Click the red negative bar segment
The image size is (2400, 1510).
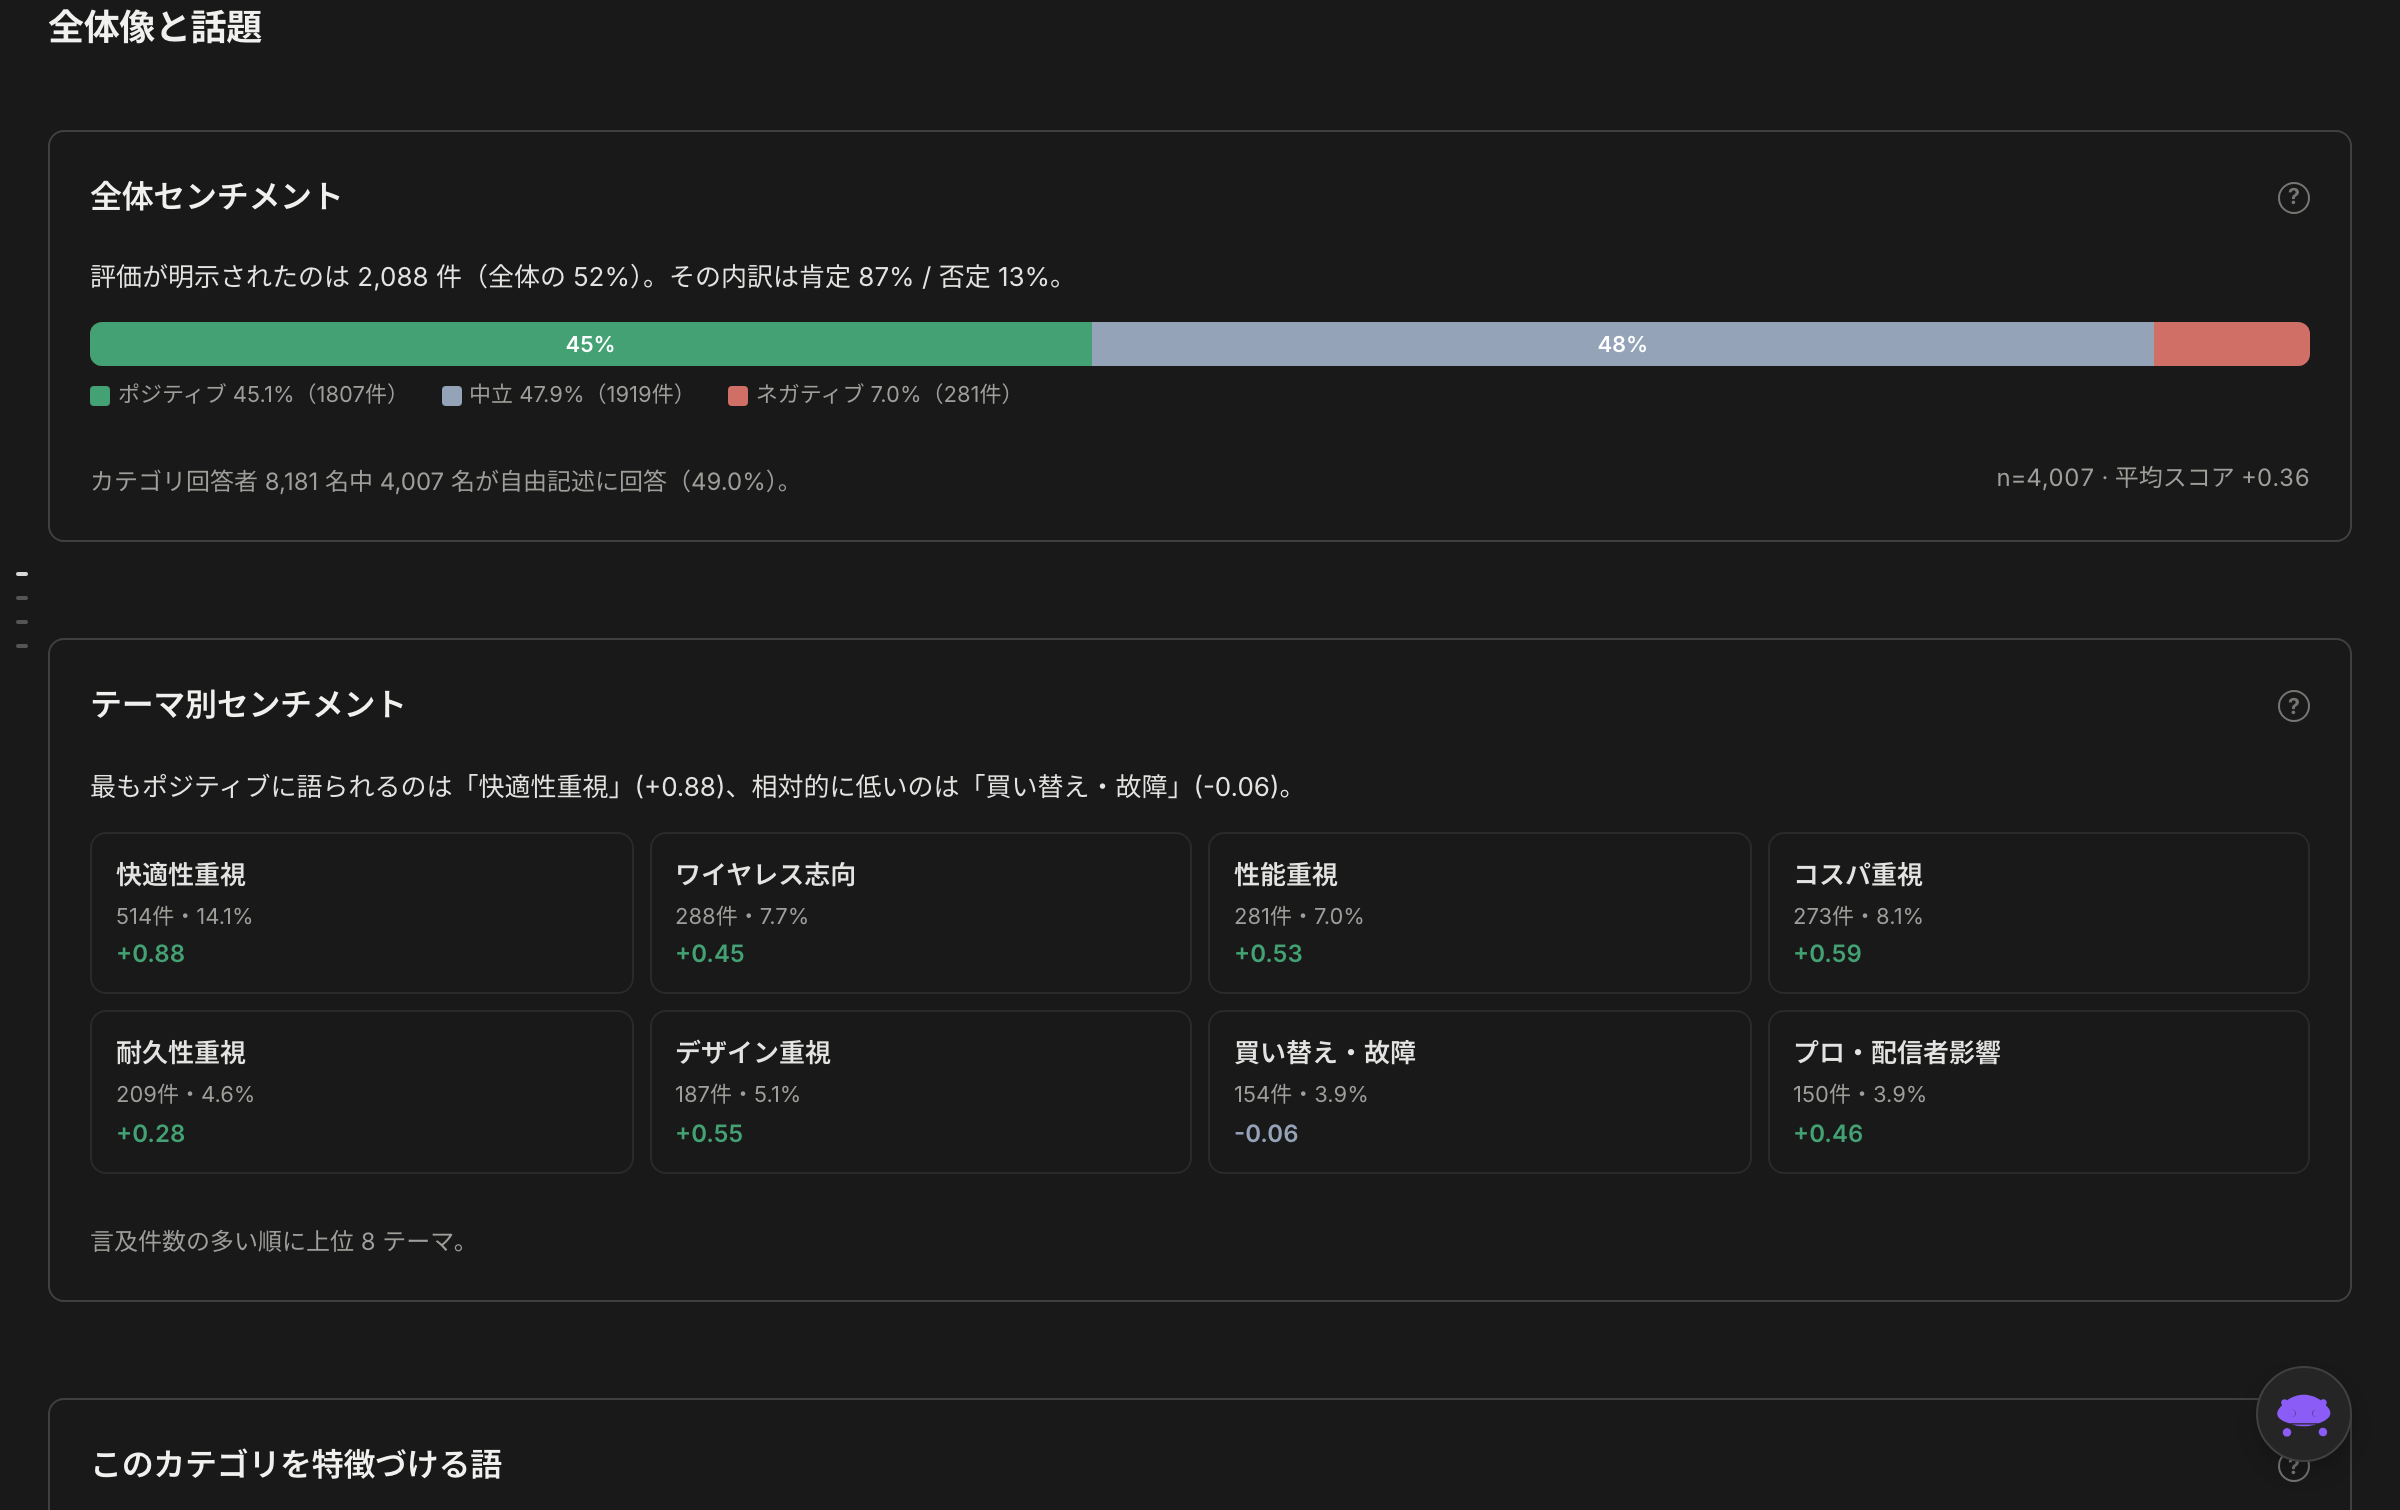pos(2231,344)
